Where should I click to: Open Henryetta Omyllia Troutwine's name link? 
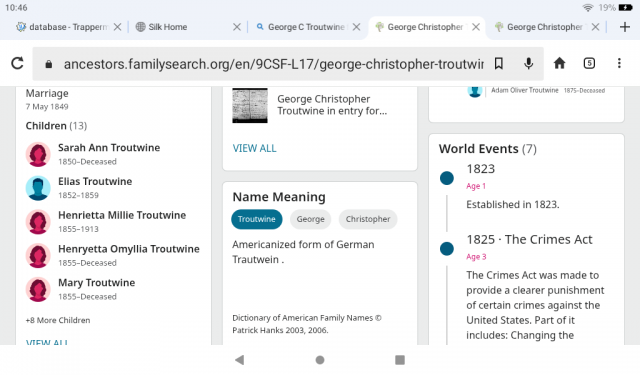click(129, 249)
